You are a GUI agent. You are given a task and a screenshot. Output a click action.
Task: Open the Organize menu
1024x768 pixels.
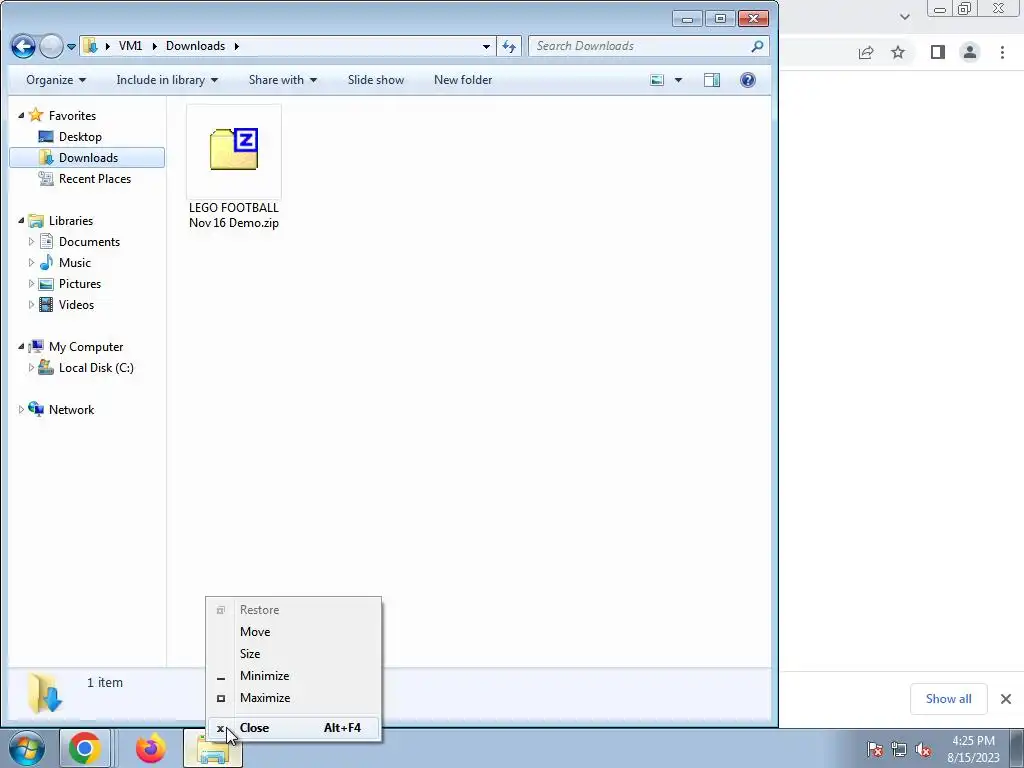pos(56,80)
